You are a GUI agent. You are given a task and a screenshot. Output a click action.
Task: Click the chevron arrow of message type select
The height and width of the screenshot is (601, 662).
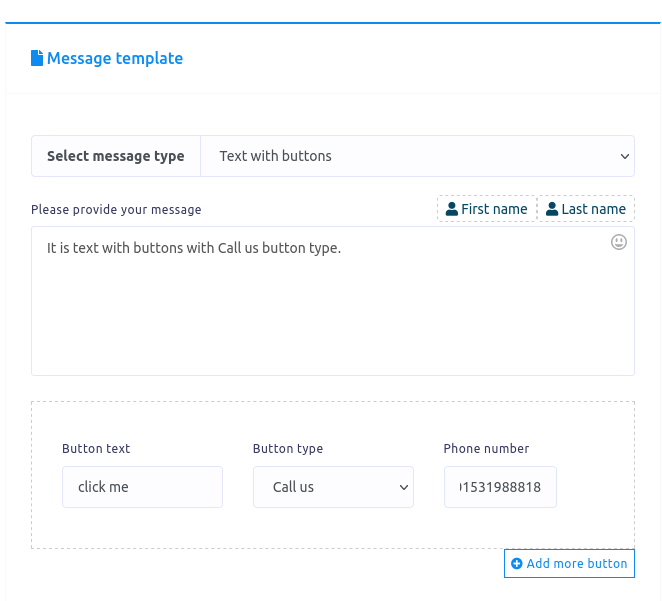625,157
